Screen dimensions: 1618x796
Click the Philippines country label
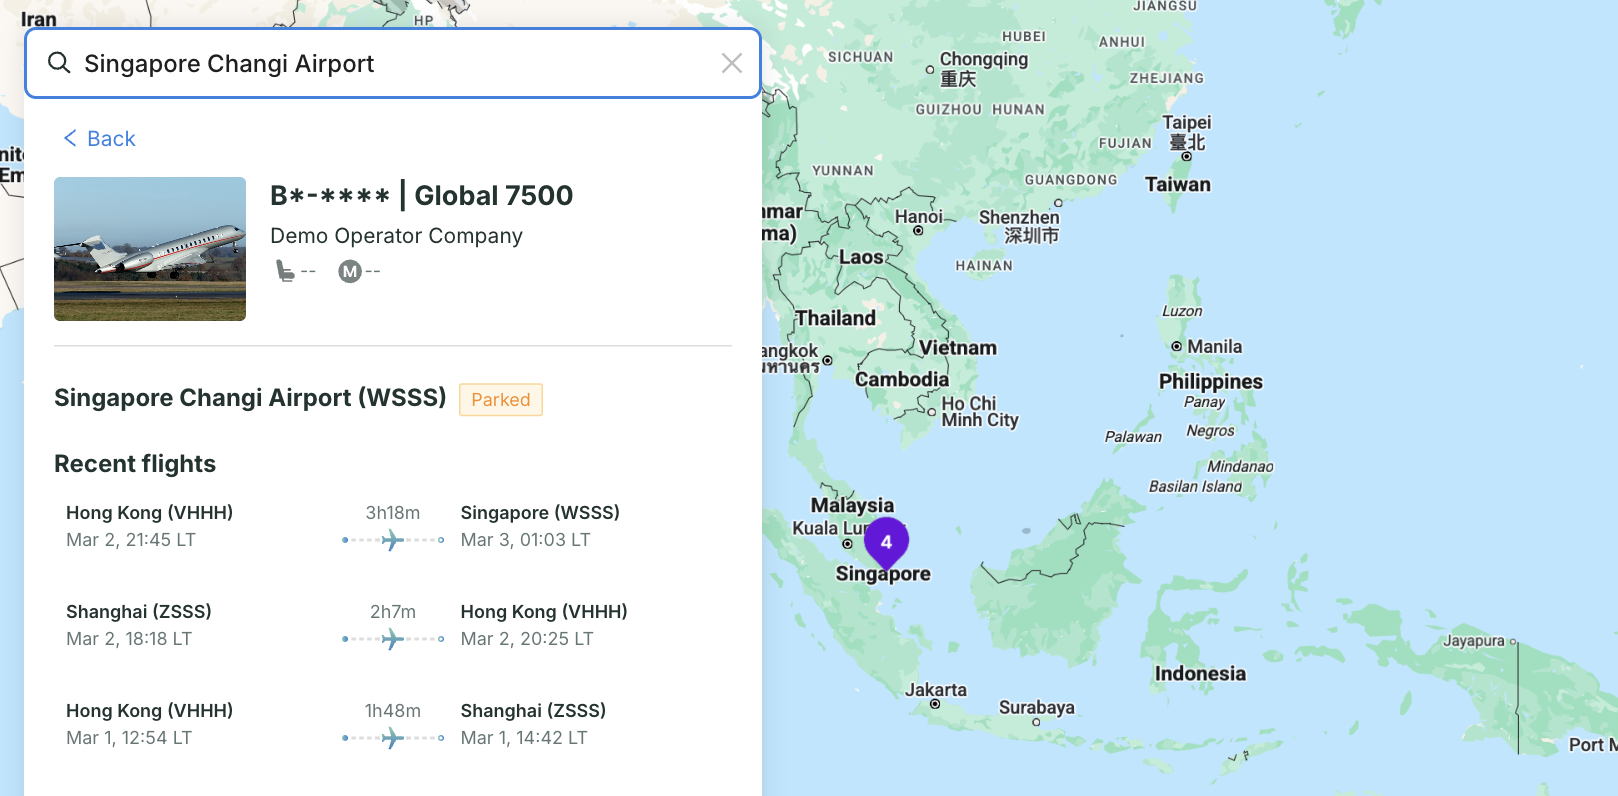(1211, 382)
